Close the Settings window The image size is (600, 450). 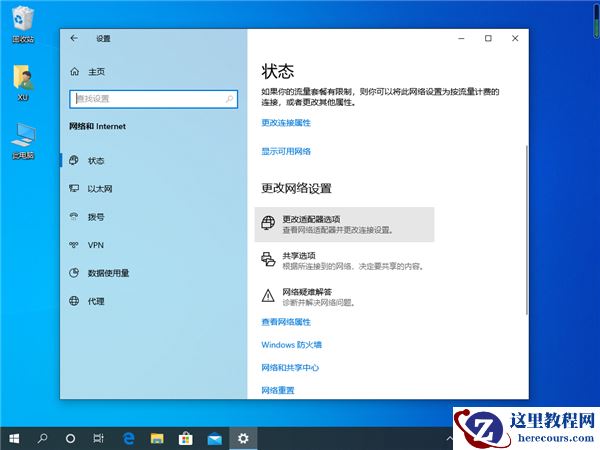(515, 38)
